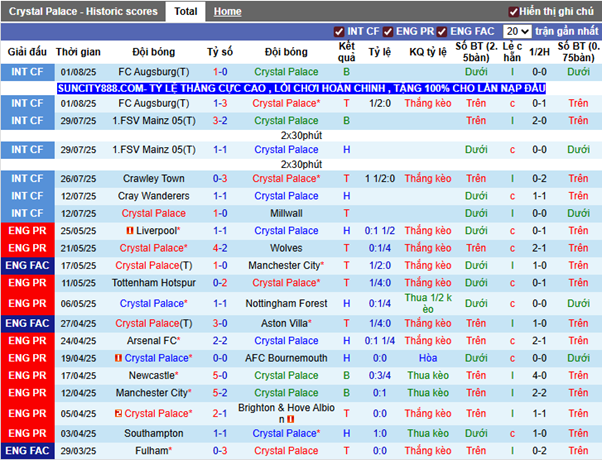Click the ENG PR label for 25/05/25
Screen dimensions: 602x460
tap(27, 231)
